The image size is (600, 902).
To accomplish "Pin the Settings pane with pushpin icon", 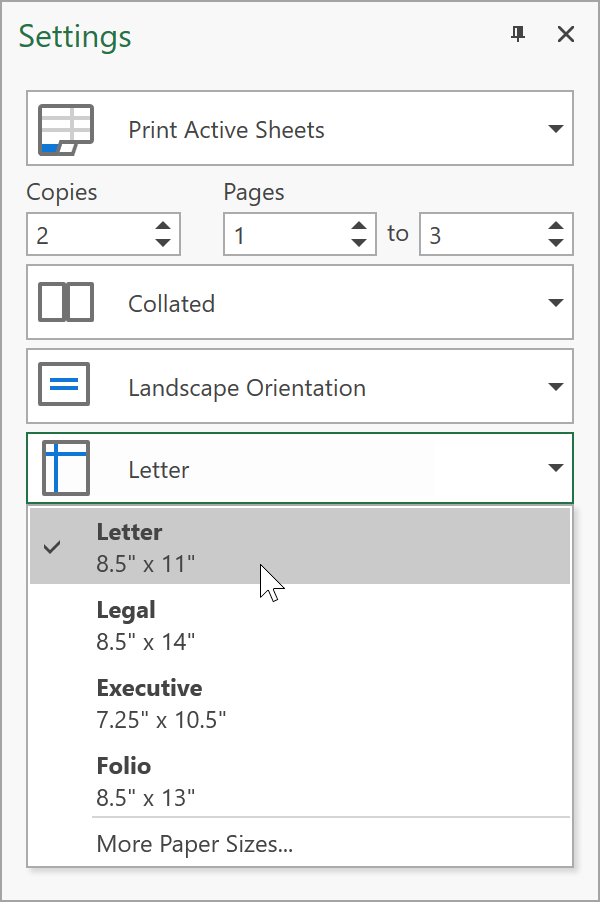I will (517, 35).
